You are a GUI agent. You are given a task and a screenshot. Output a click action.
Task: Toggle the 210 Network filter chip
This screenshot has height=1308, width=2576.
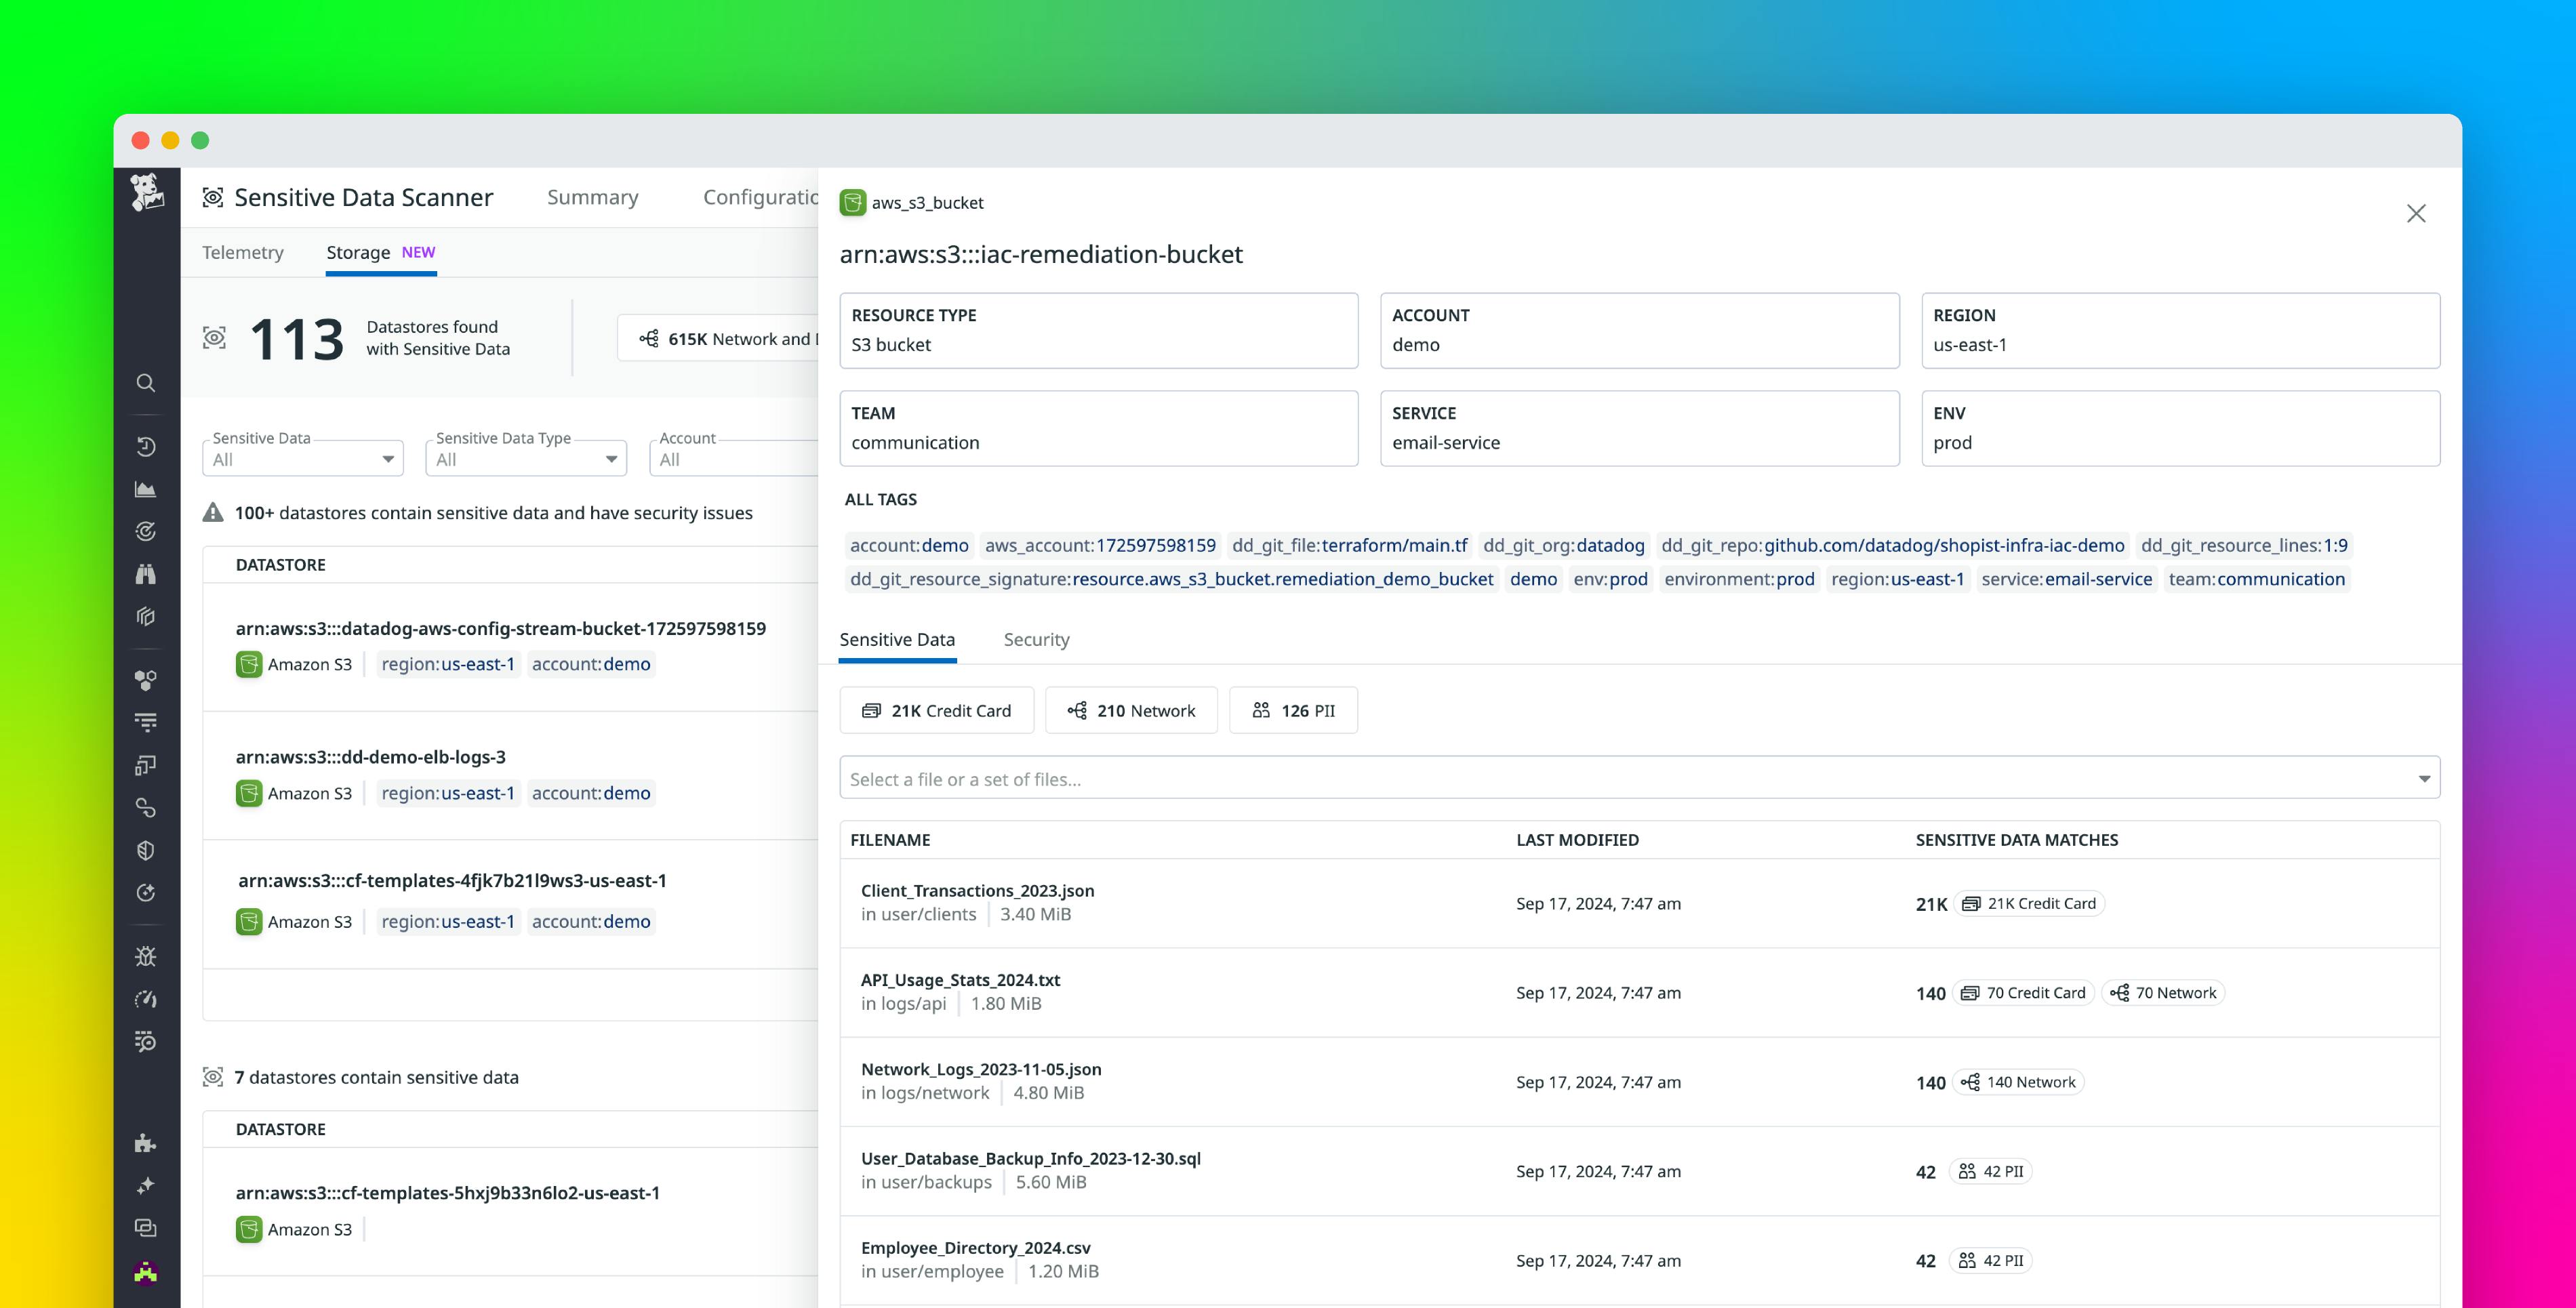click(1131, 710)
